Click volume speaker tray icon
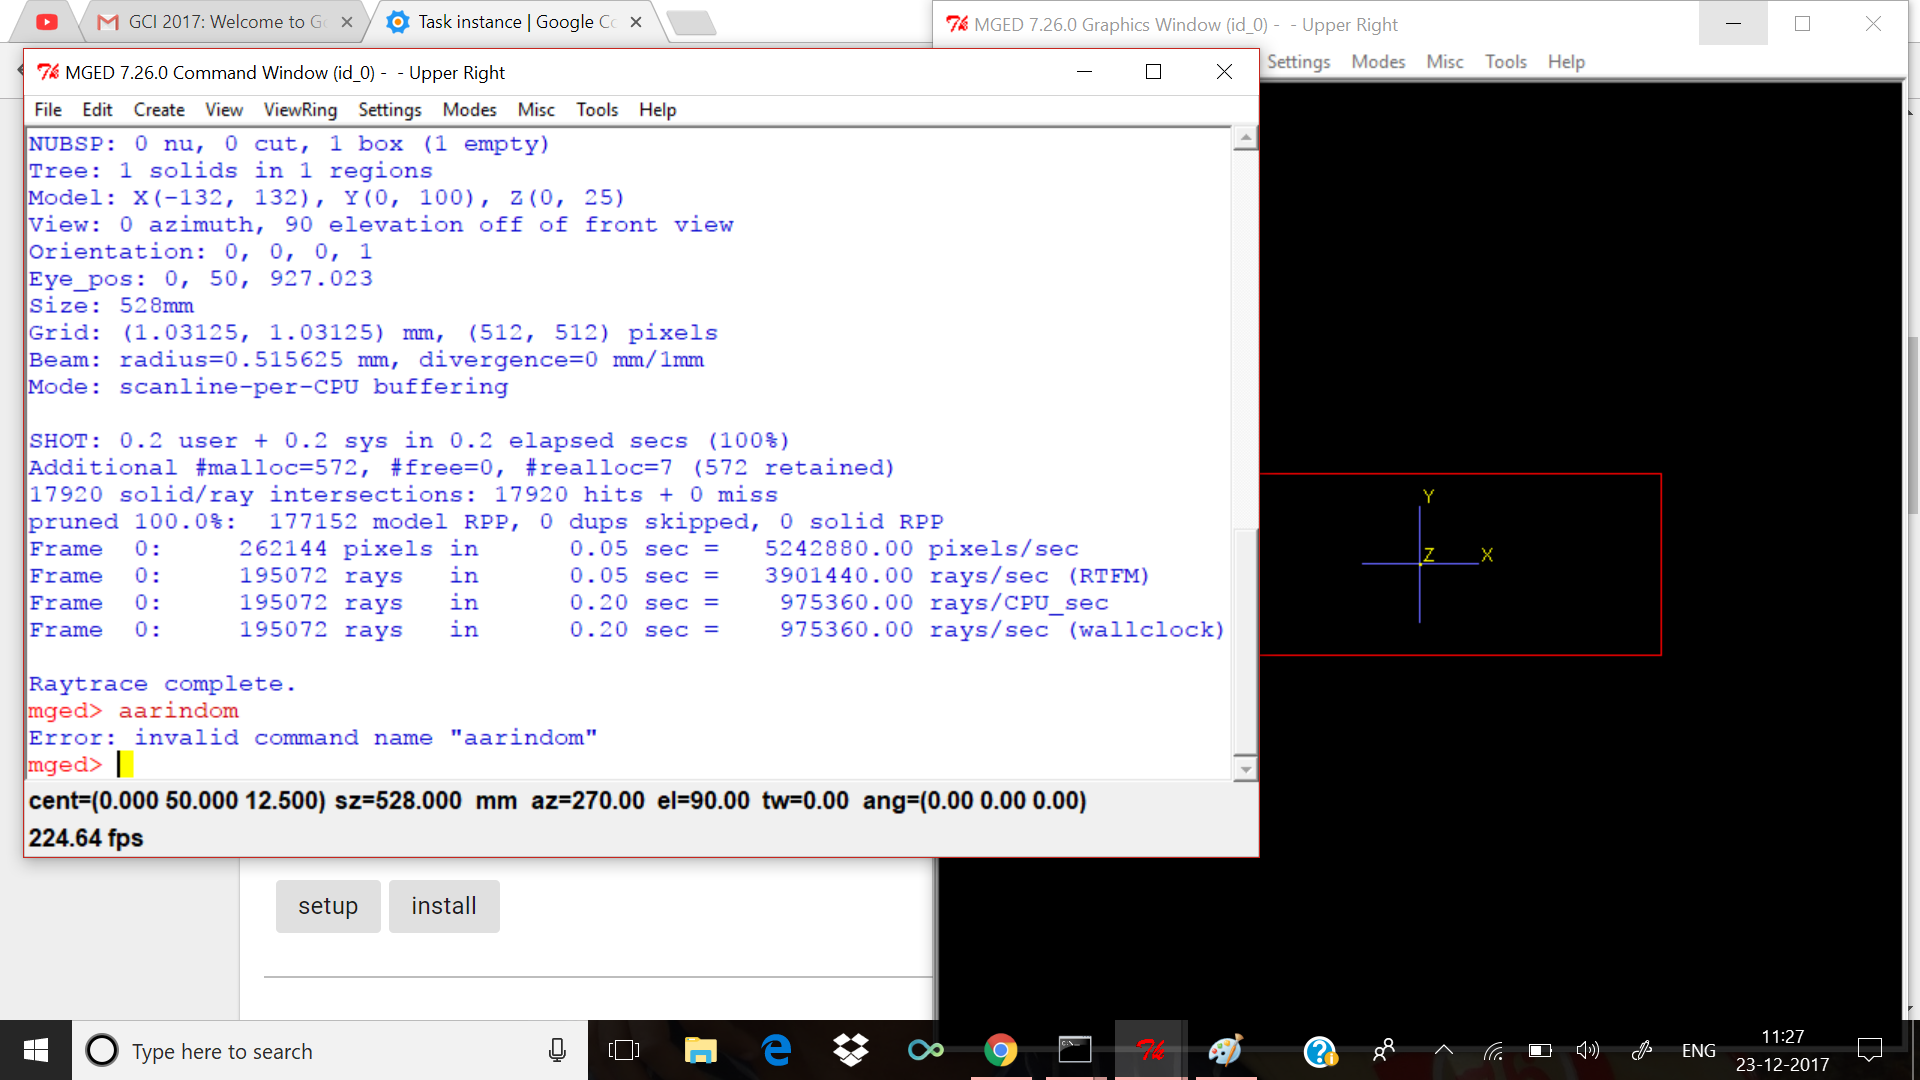Screen dimensions: 1920x1080 [1588, 1050]
